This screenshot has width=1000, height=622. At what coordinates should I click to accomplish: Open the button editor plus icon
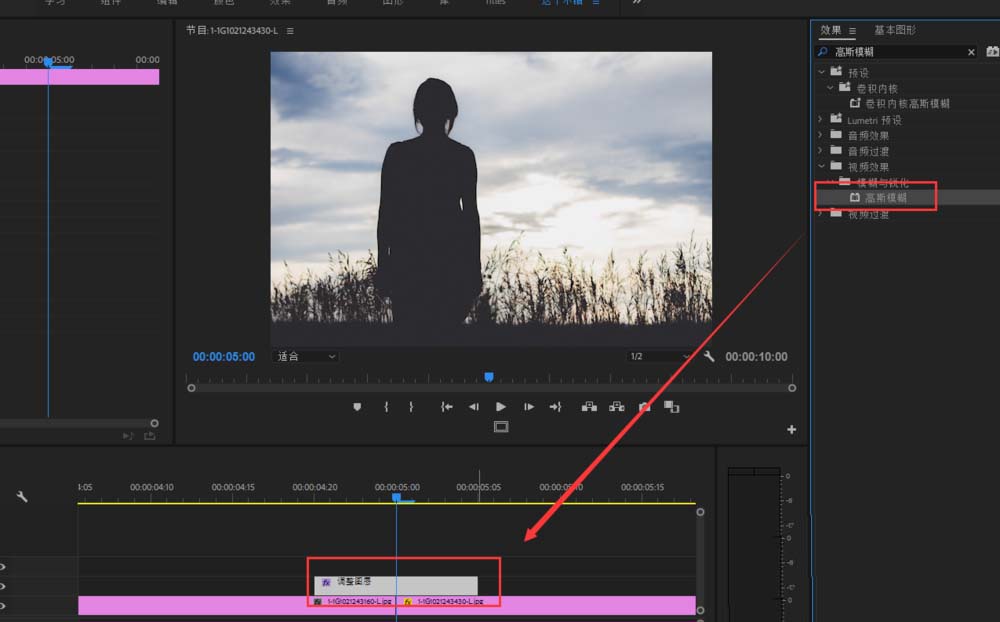point(792,430)
